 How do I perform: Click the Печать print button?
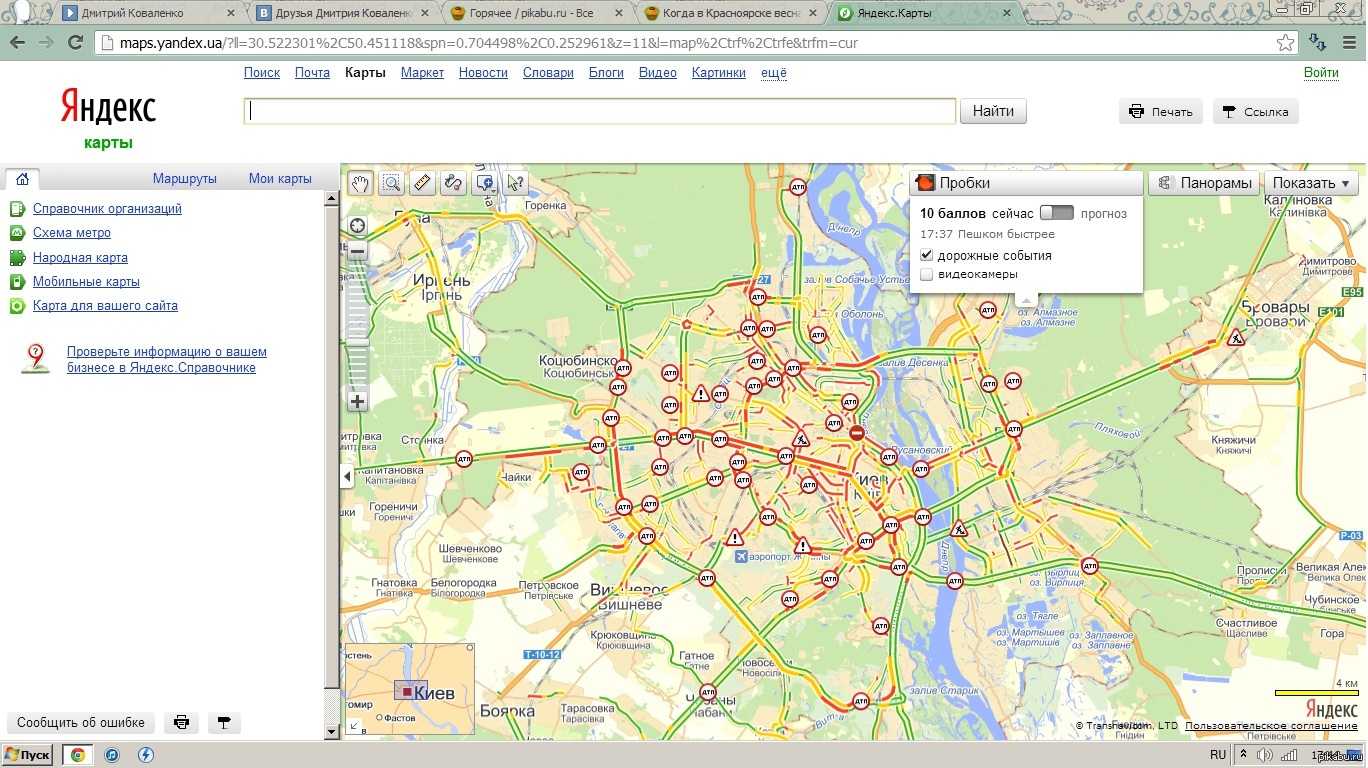click(x=1161, y=112)
